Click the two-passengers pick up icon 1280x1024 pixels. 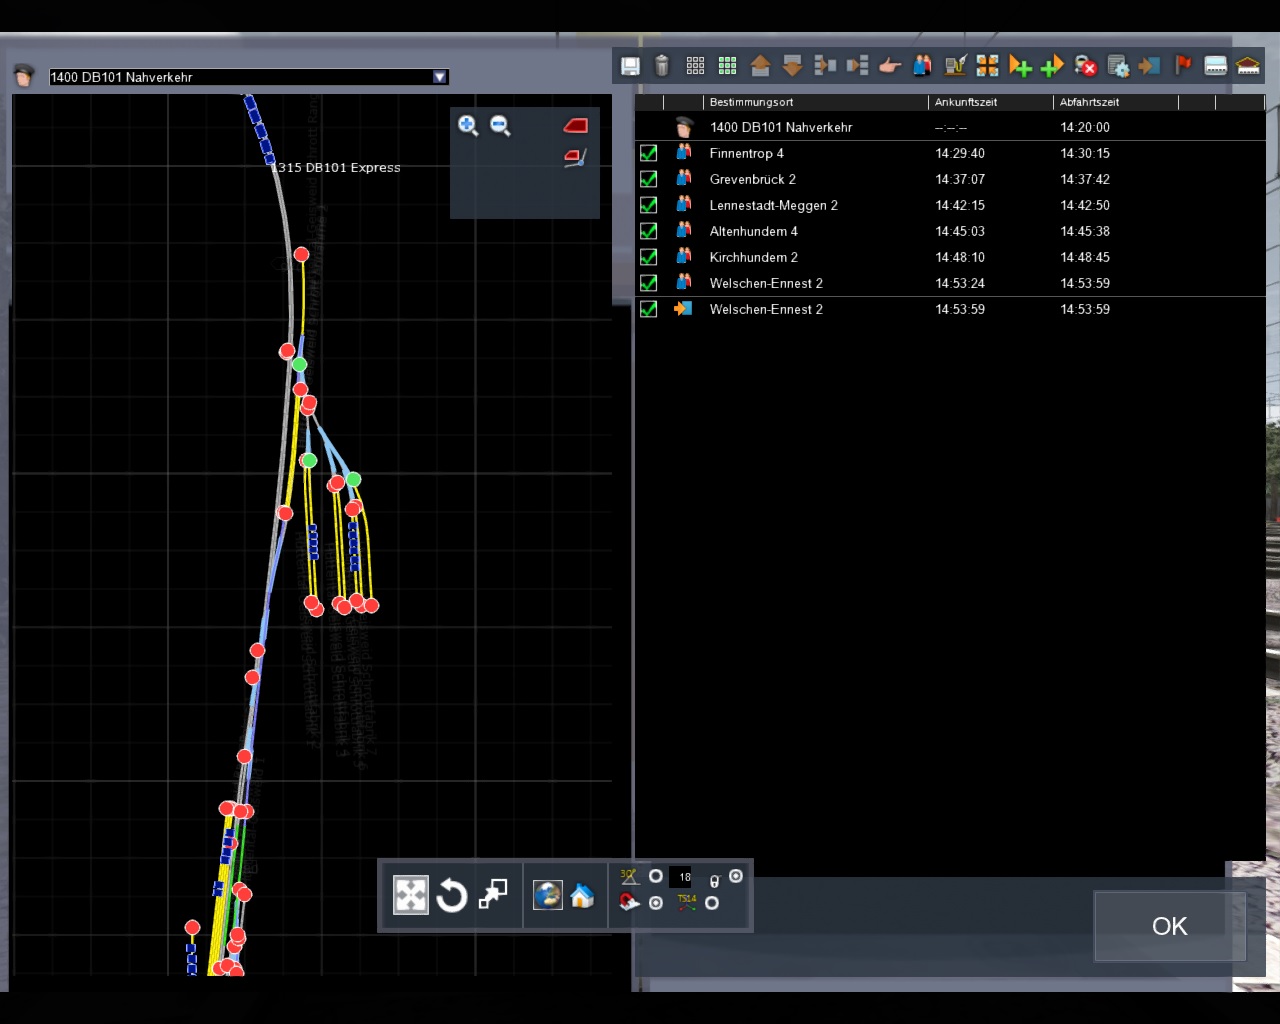coord(922,66)
